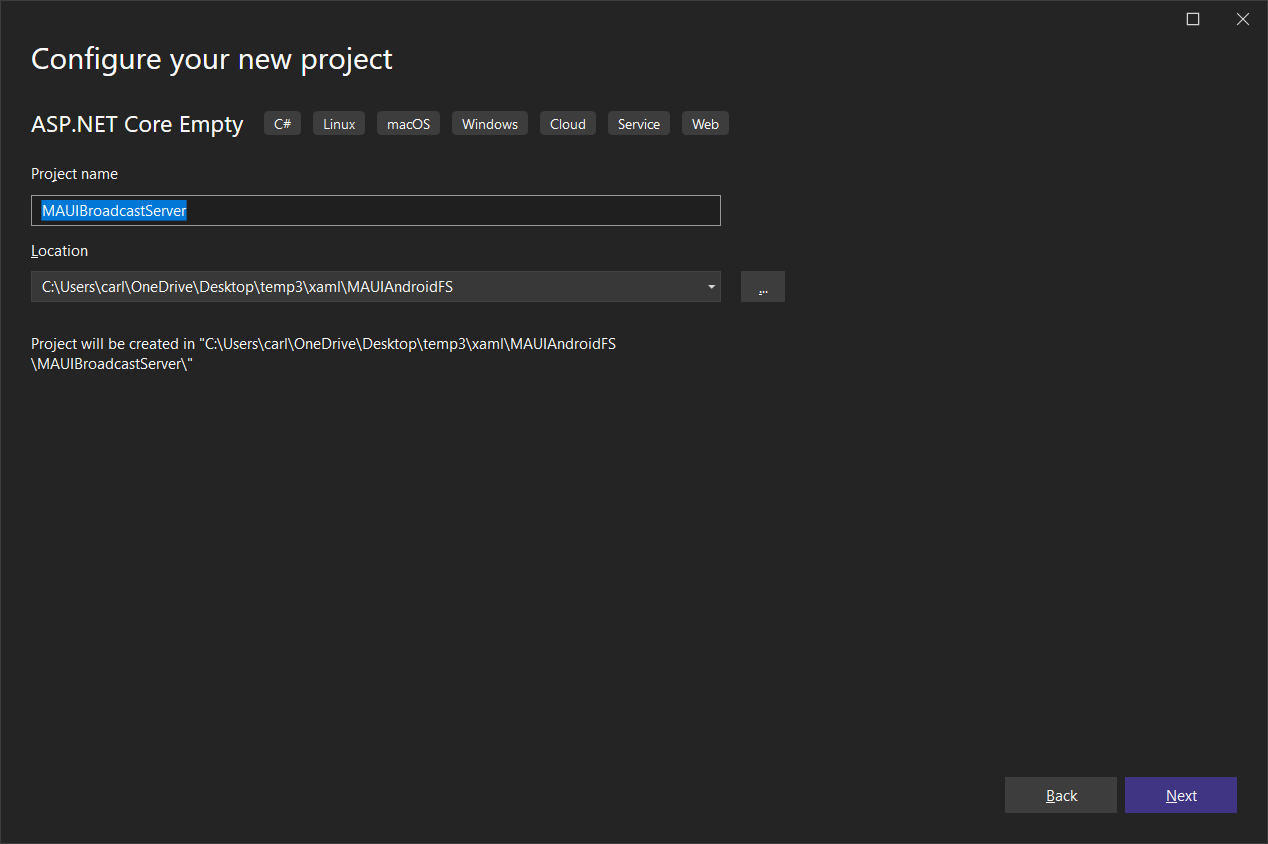Go Back to previous step
1268x844 pixels.
[x=1061, y=795]
